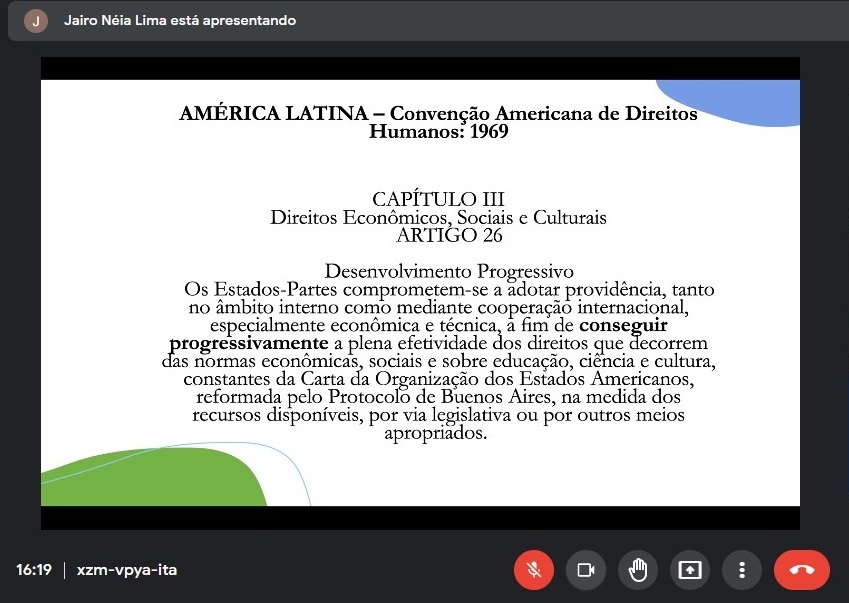The height and width of the screenshot is (603, 849).
Task: Select the "CAPÍTULO III" heading on the slide
Action: pyautogui.click(x=438, y=199)
